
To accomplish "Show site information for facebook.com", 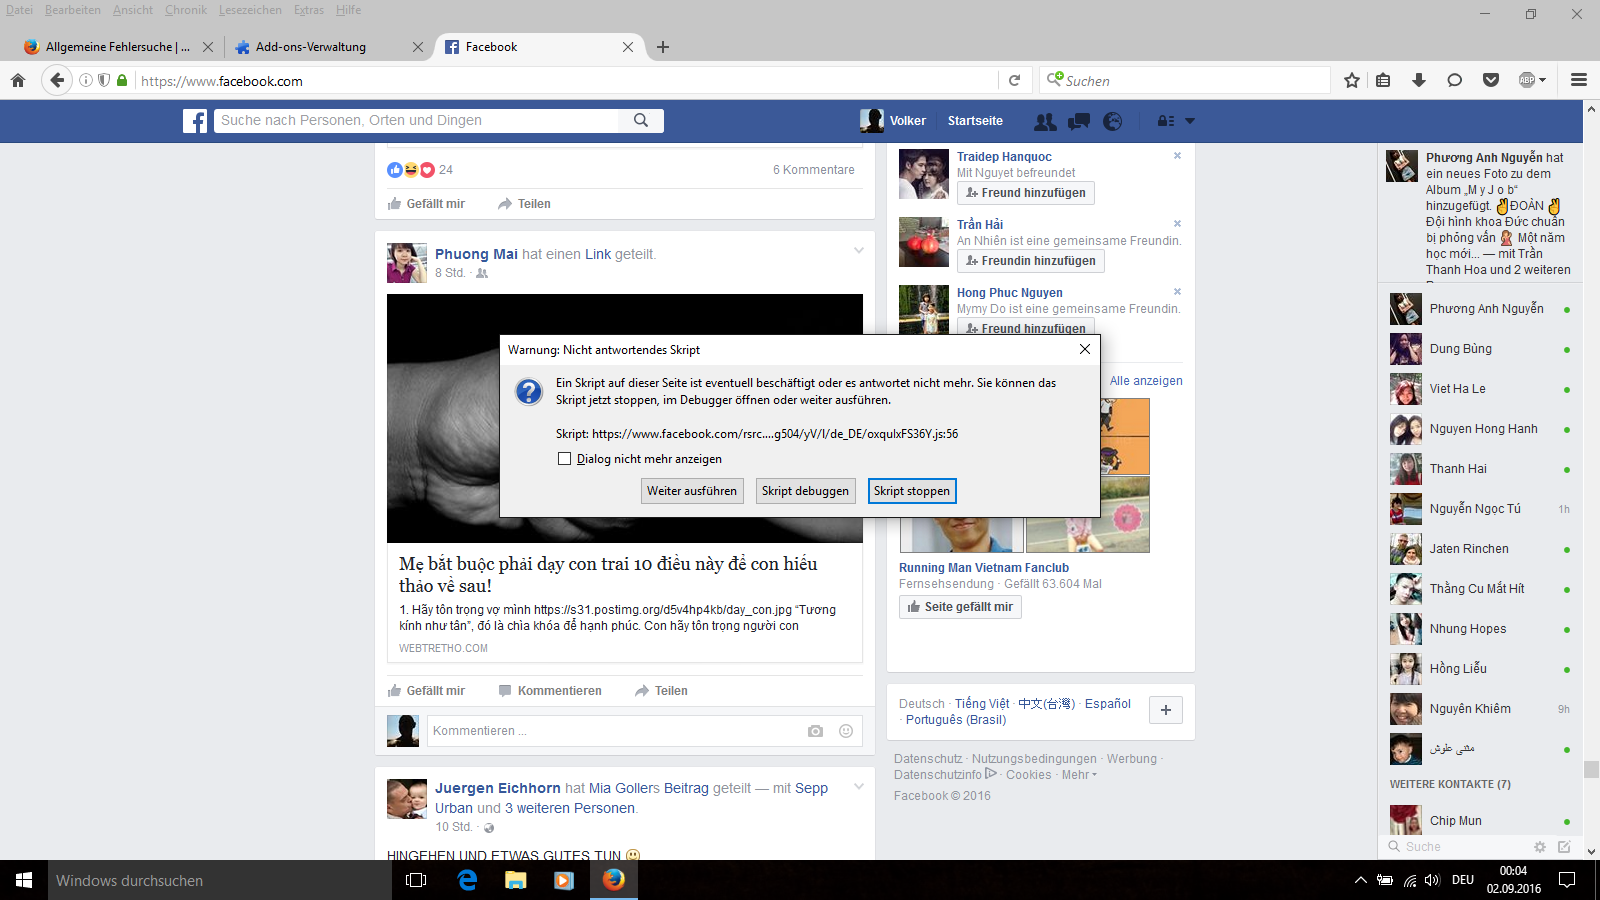I will click(86, 81).
